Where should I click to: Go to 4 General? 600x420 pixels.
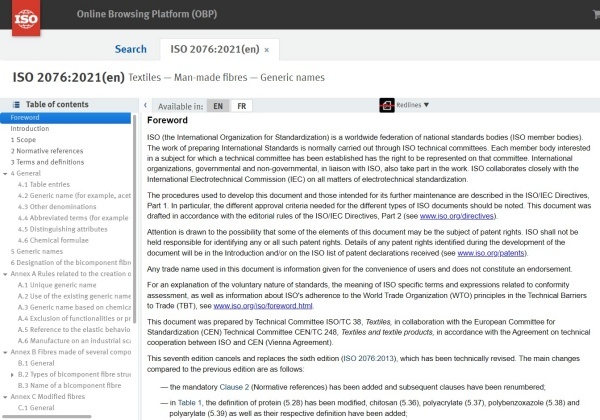[x=25, y=173]
